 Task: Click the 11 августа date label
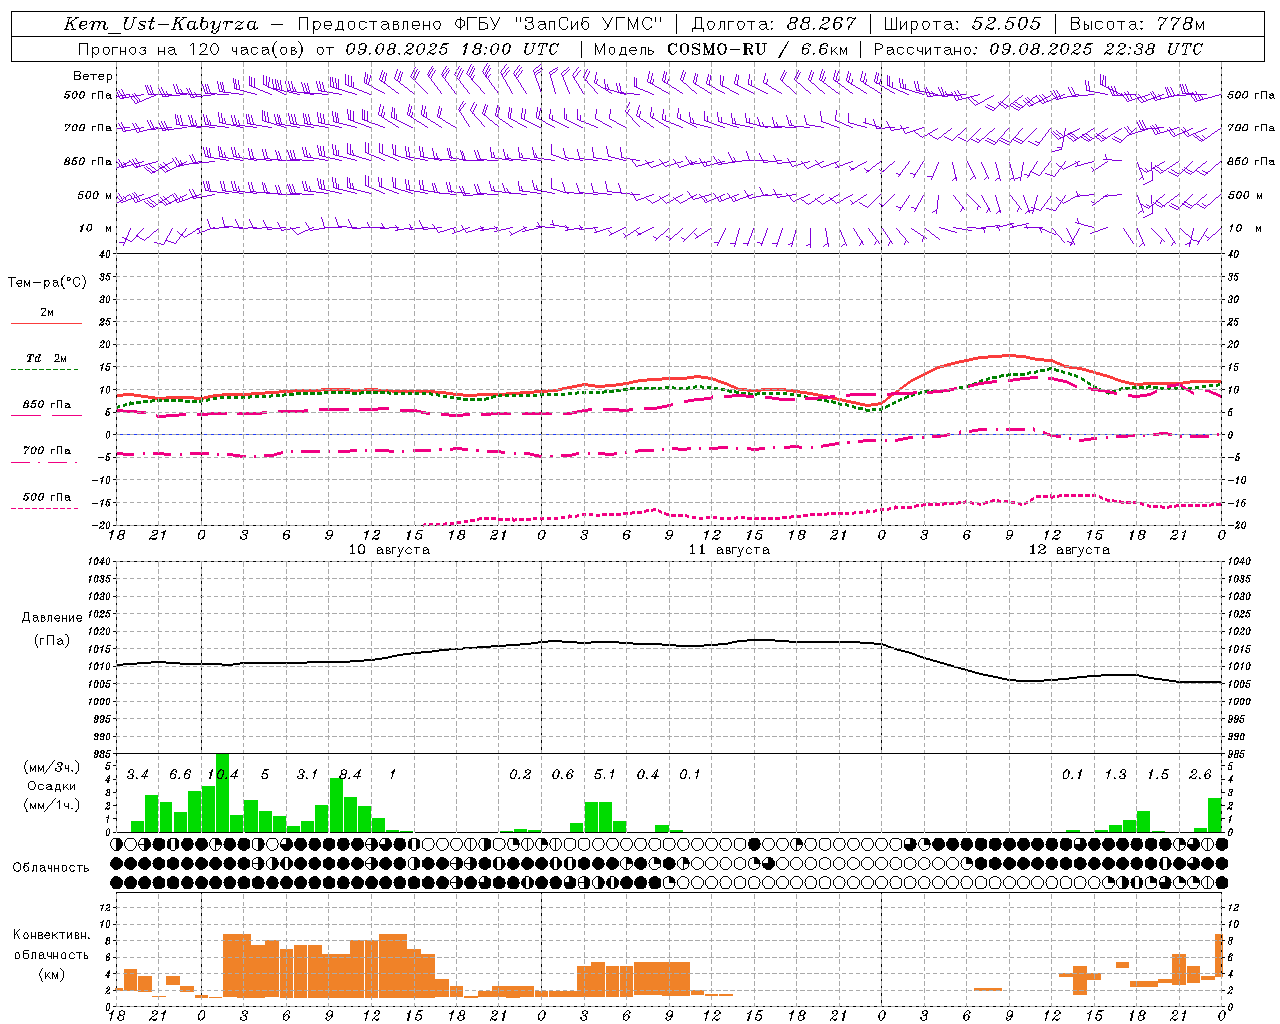click(x=729, y=550)
